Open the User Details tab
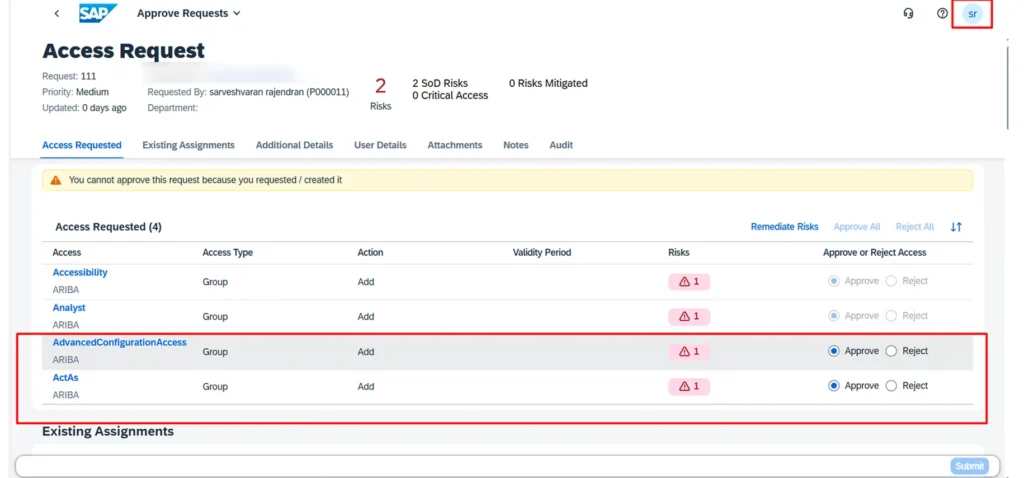Screen dimensions: 1024x478 (380, 145)
